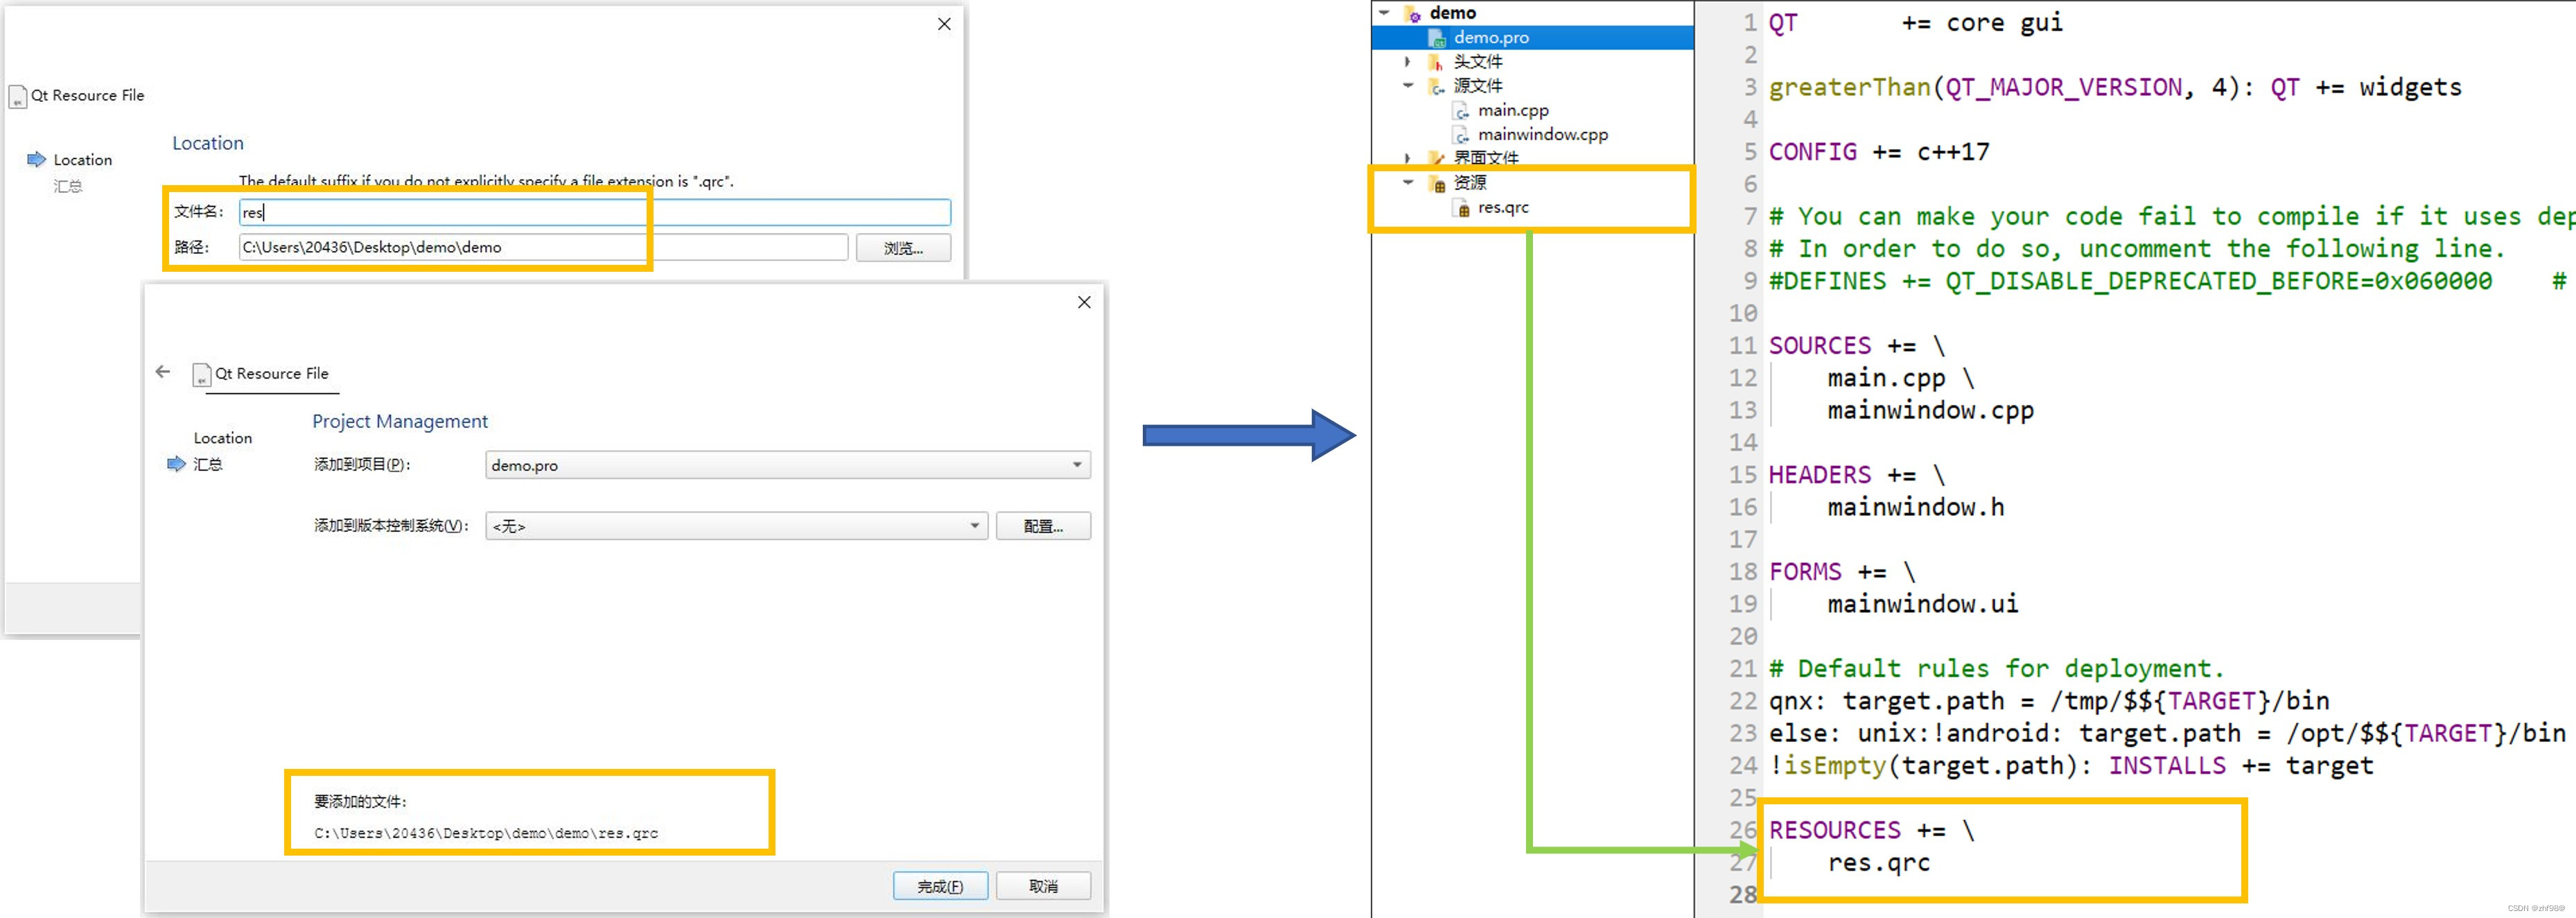2576x918 pixels.
Task: Click the 配置... configure button
Action: pos(1043,526)
